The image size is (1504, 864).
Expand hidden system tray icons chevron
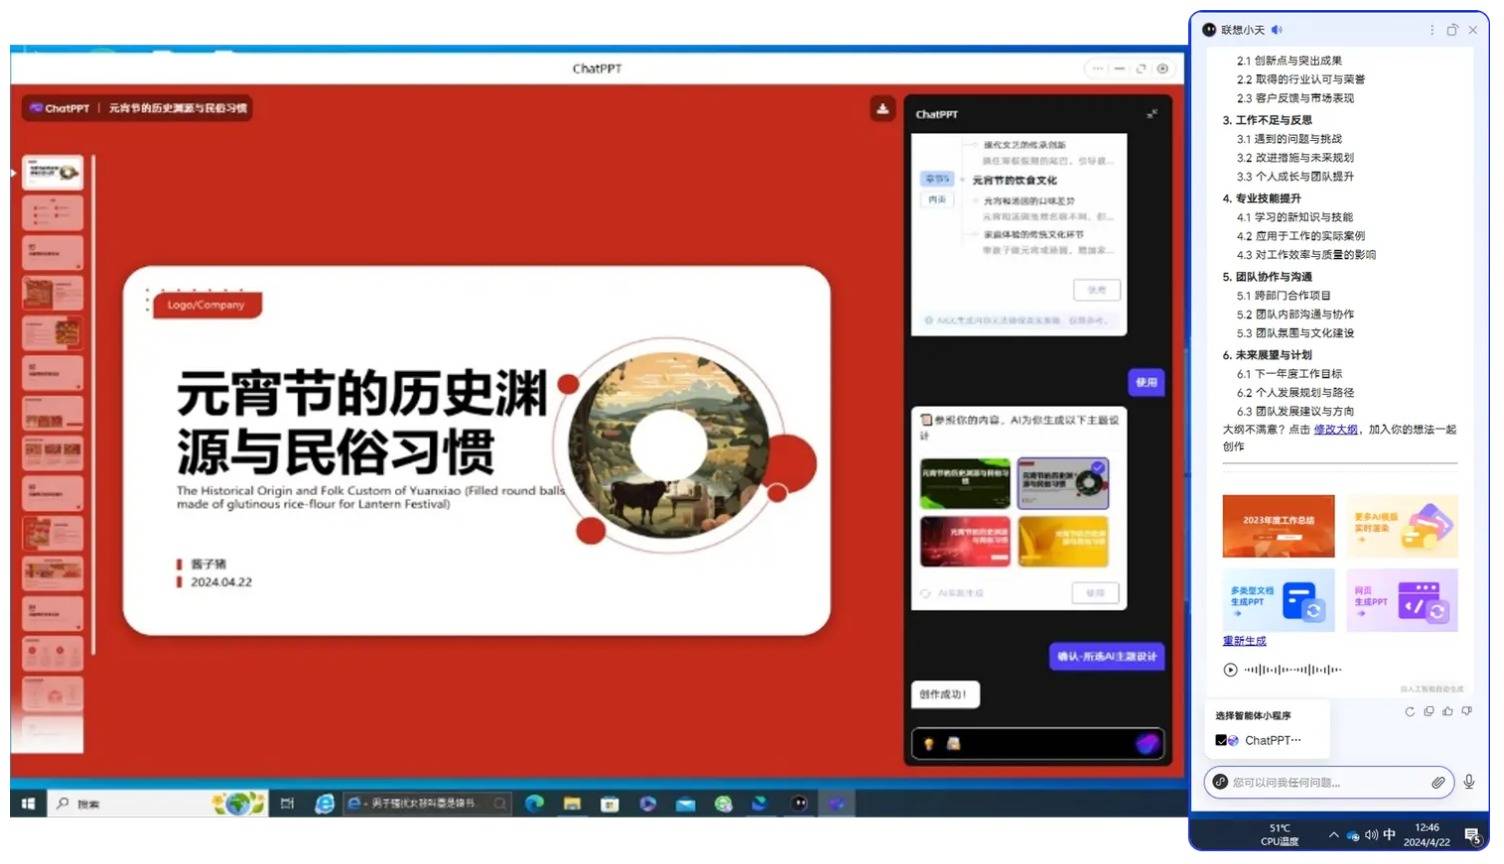(1333, 835)
